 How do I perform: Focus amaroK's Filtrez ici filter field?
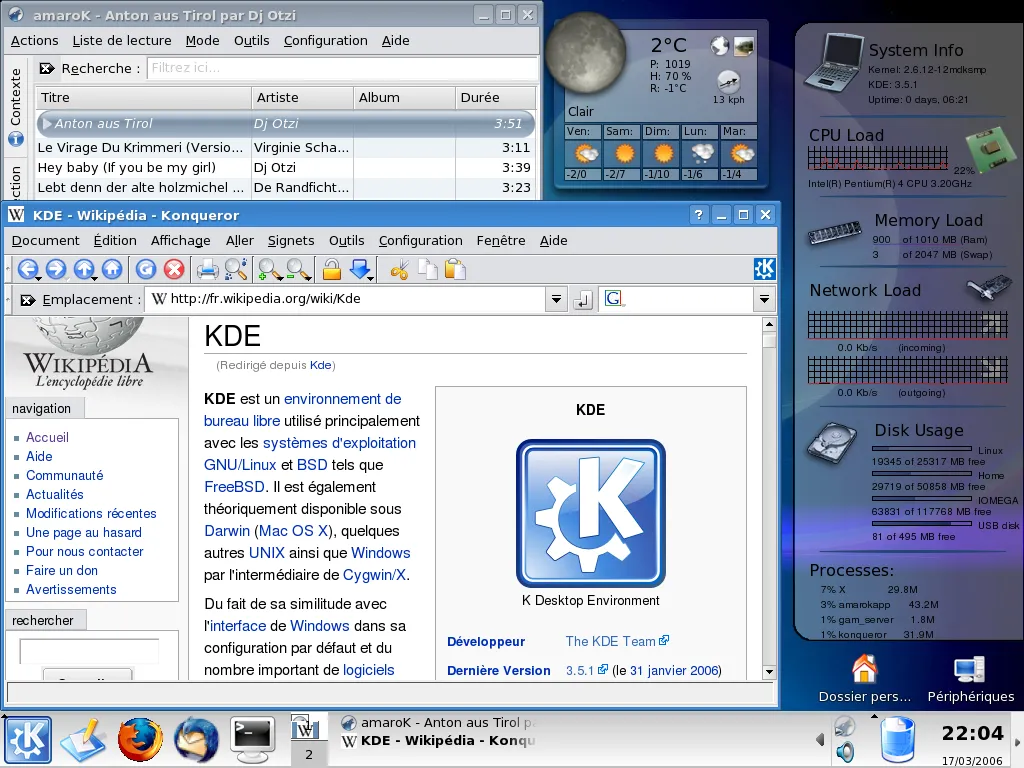pyautogui.click(x=342, y=68)
